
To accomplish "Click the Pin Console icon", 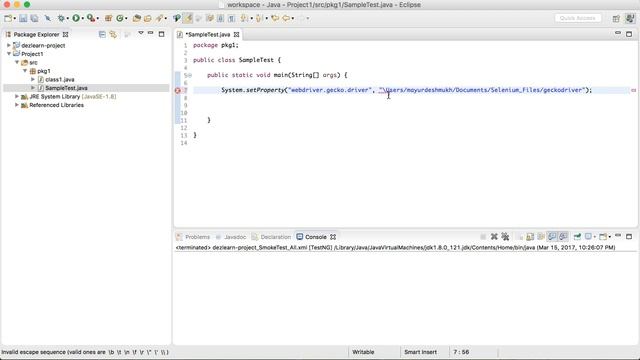I will pyautogui.click(x=577, y=237).
